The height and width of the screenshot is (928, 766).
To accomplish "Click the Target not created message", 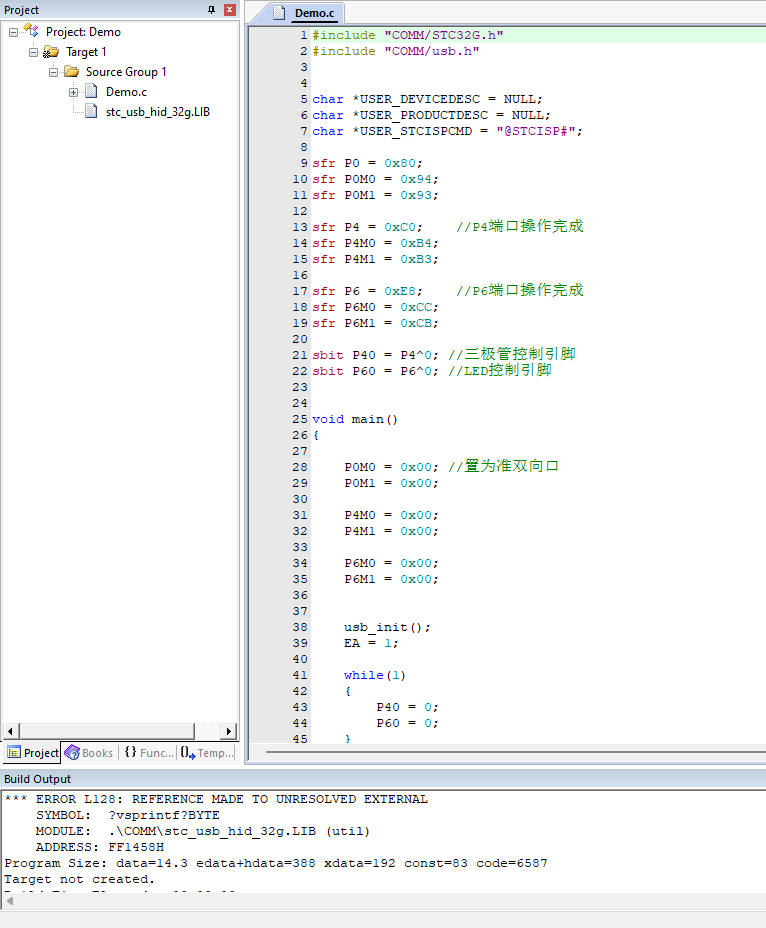I will click(79, 879).
